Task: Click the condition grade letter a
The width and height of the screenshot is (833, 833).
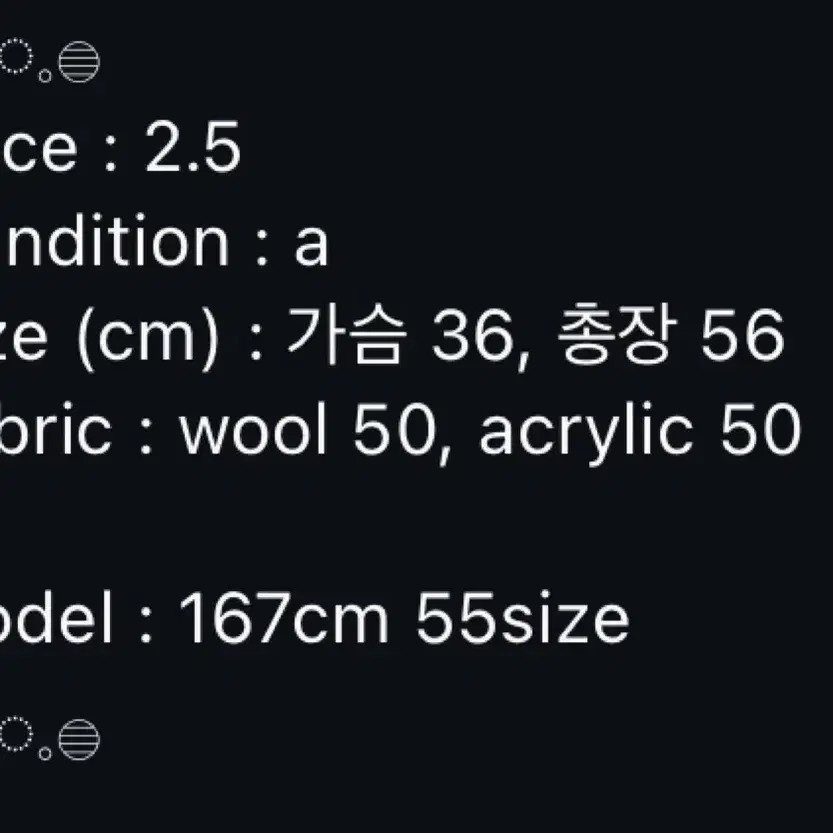Action: click(x=312, y=245)
